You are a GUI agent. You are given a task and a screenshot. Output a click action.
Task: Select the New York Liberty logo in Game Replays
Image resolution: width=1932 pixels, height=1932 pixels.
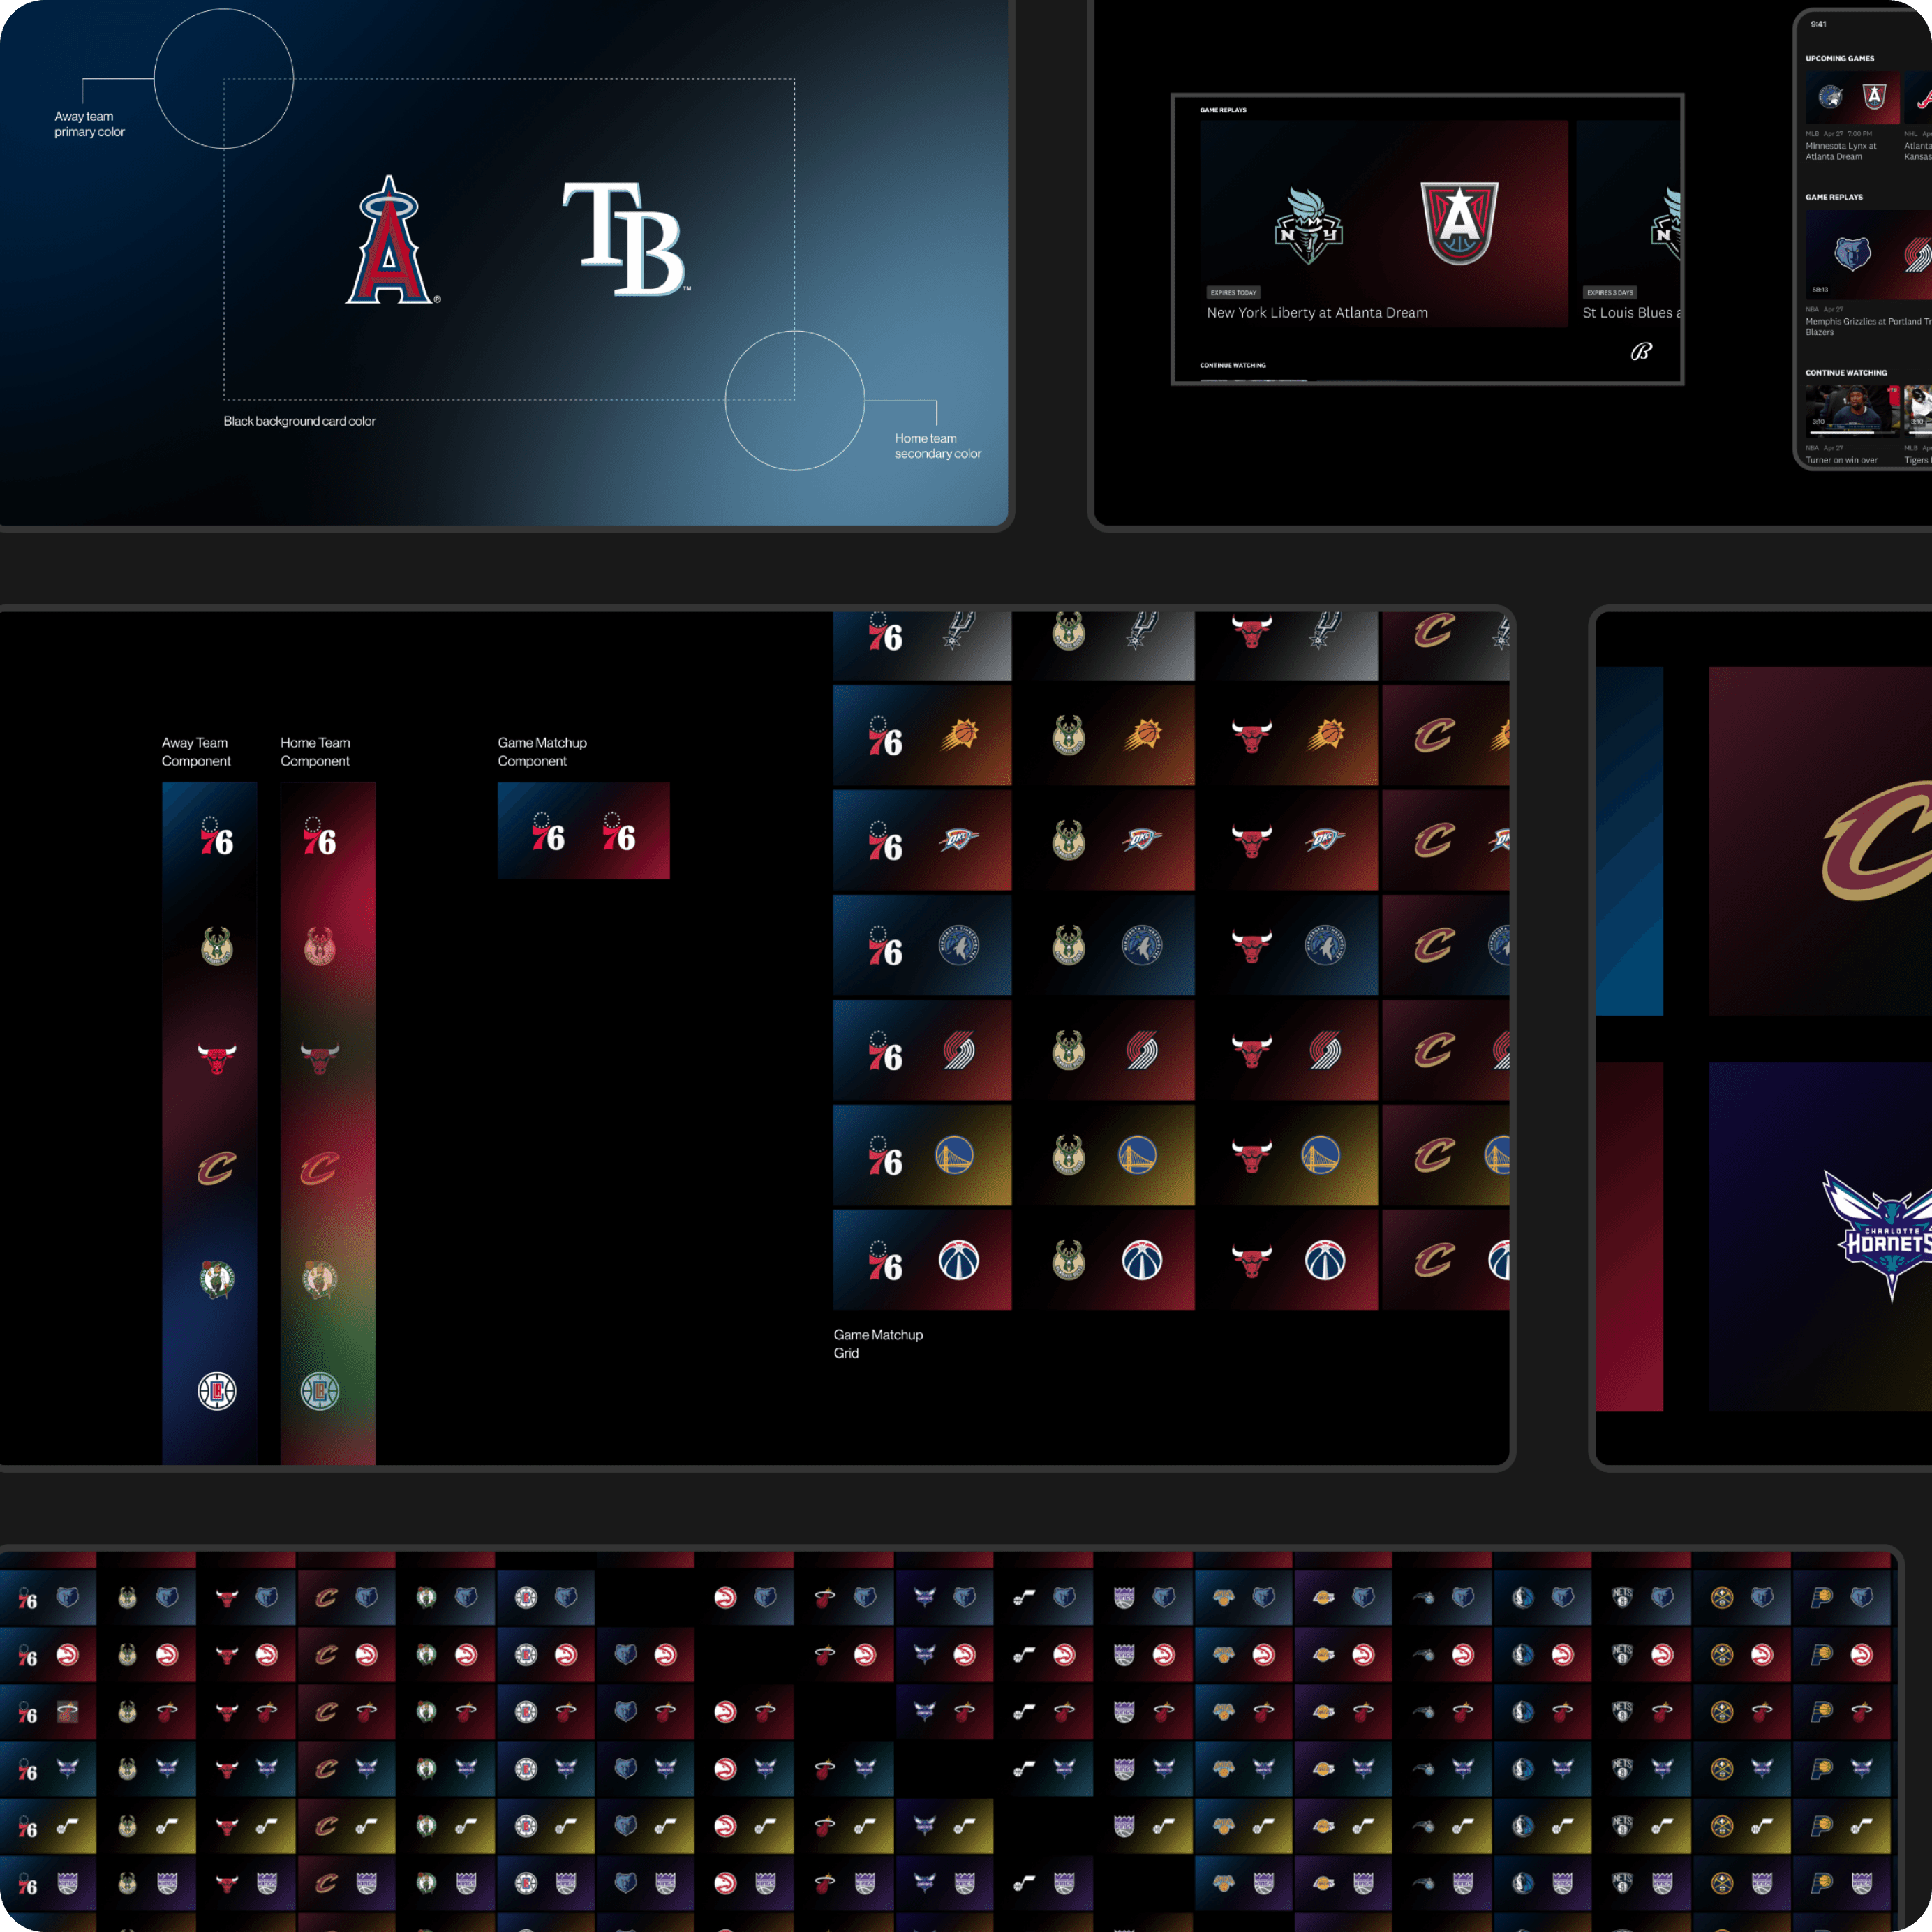pos(1308,226)
